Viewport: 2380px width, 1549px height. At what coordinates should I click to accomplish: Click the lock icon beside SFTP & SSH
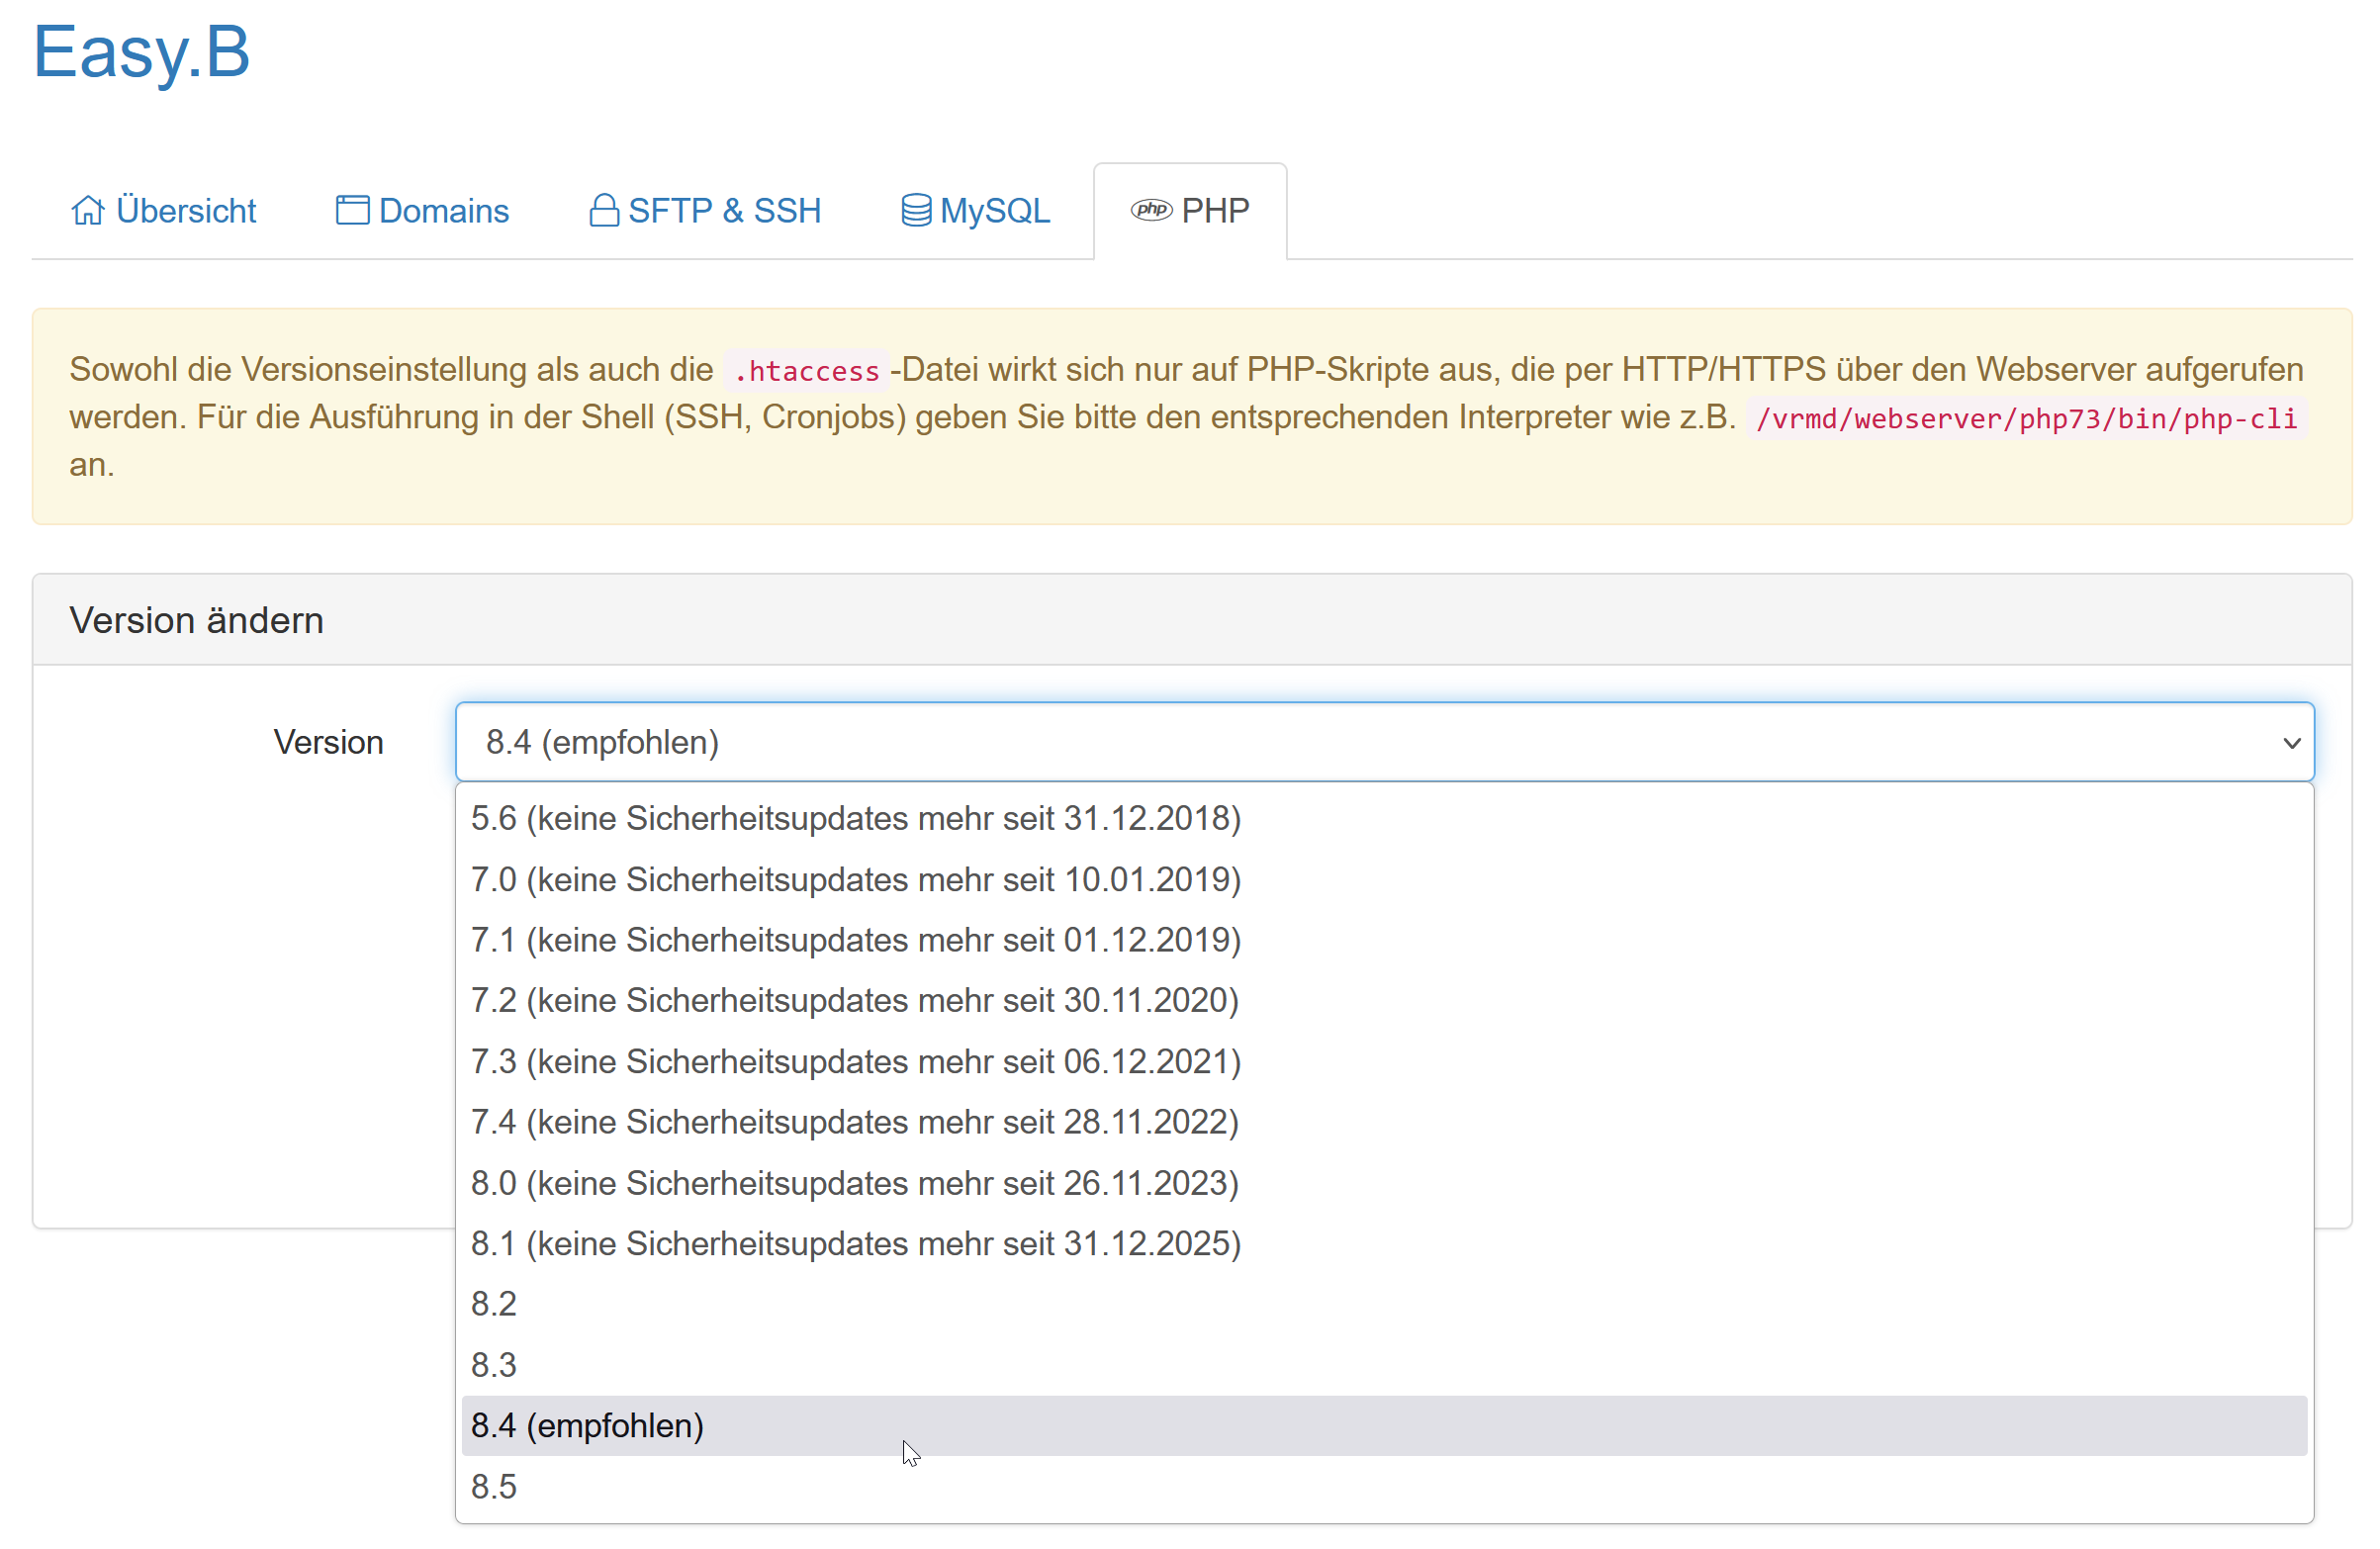tap(604, 211)
